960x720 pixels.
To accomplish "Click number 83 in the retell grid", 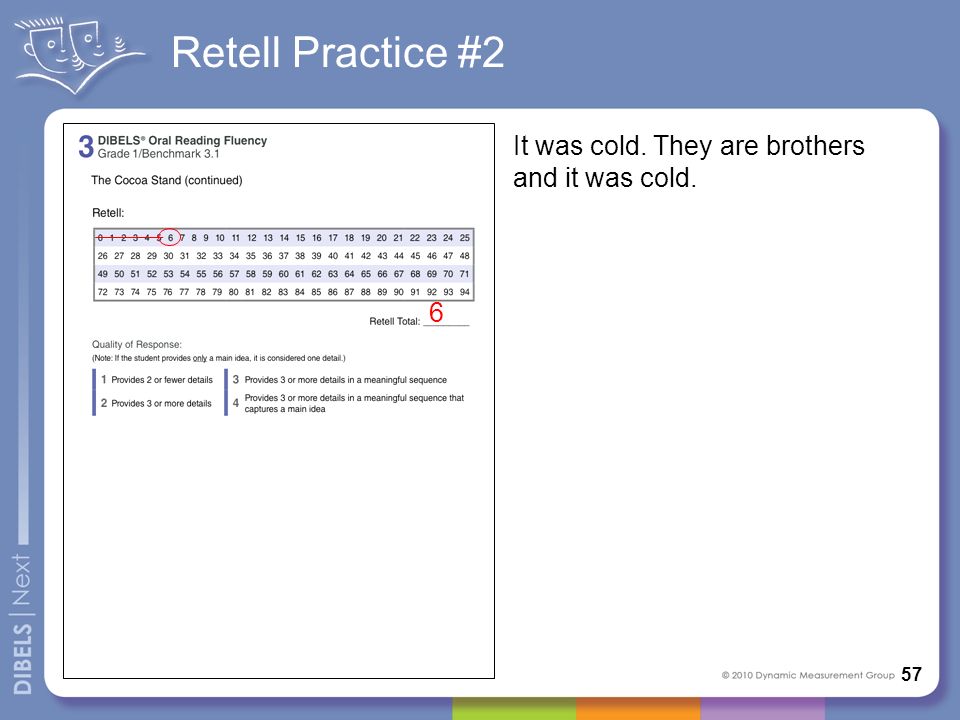I will (283, 292).
